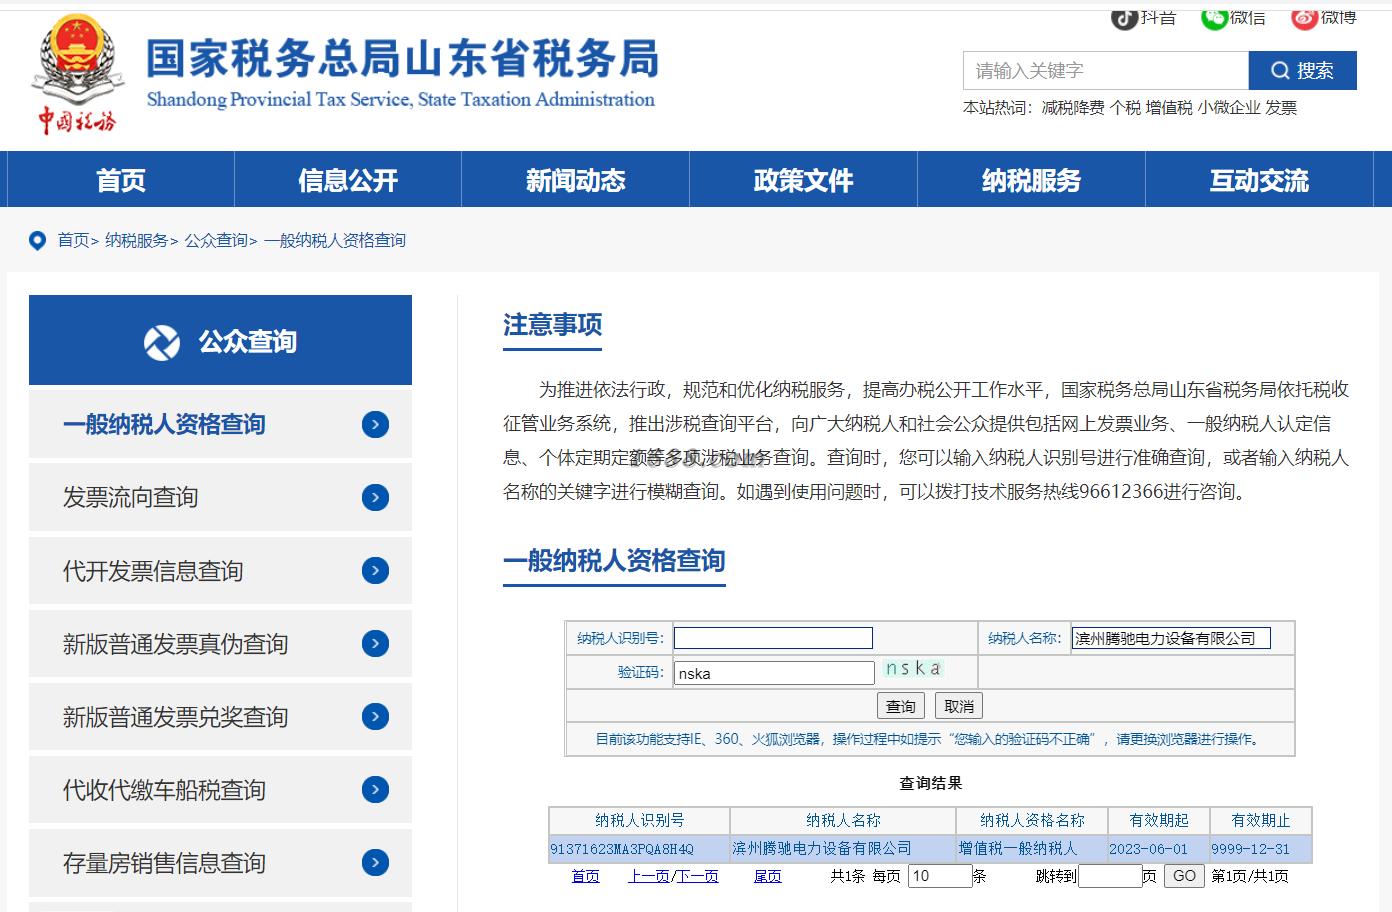This screenshot has height=912, width=1392.
Task: Click the hot word 小微企业
Action: 1229,108
